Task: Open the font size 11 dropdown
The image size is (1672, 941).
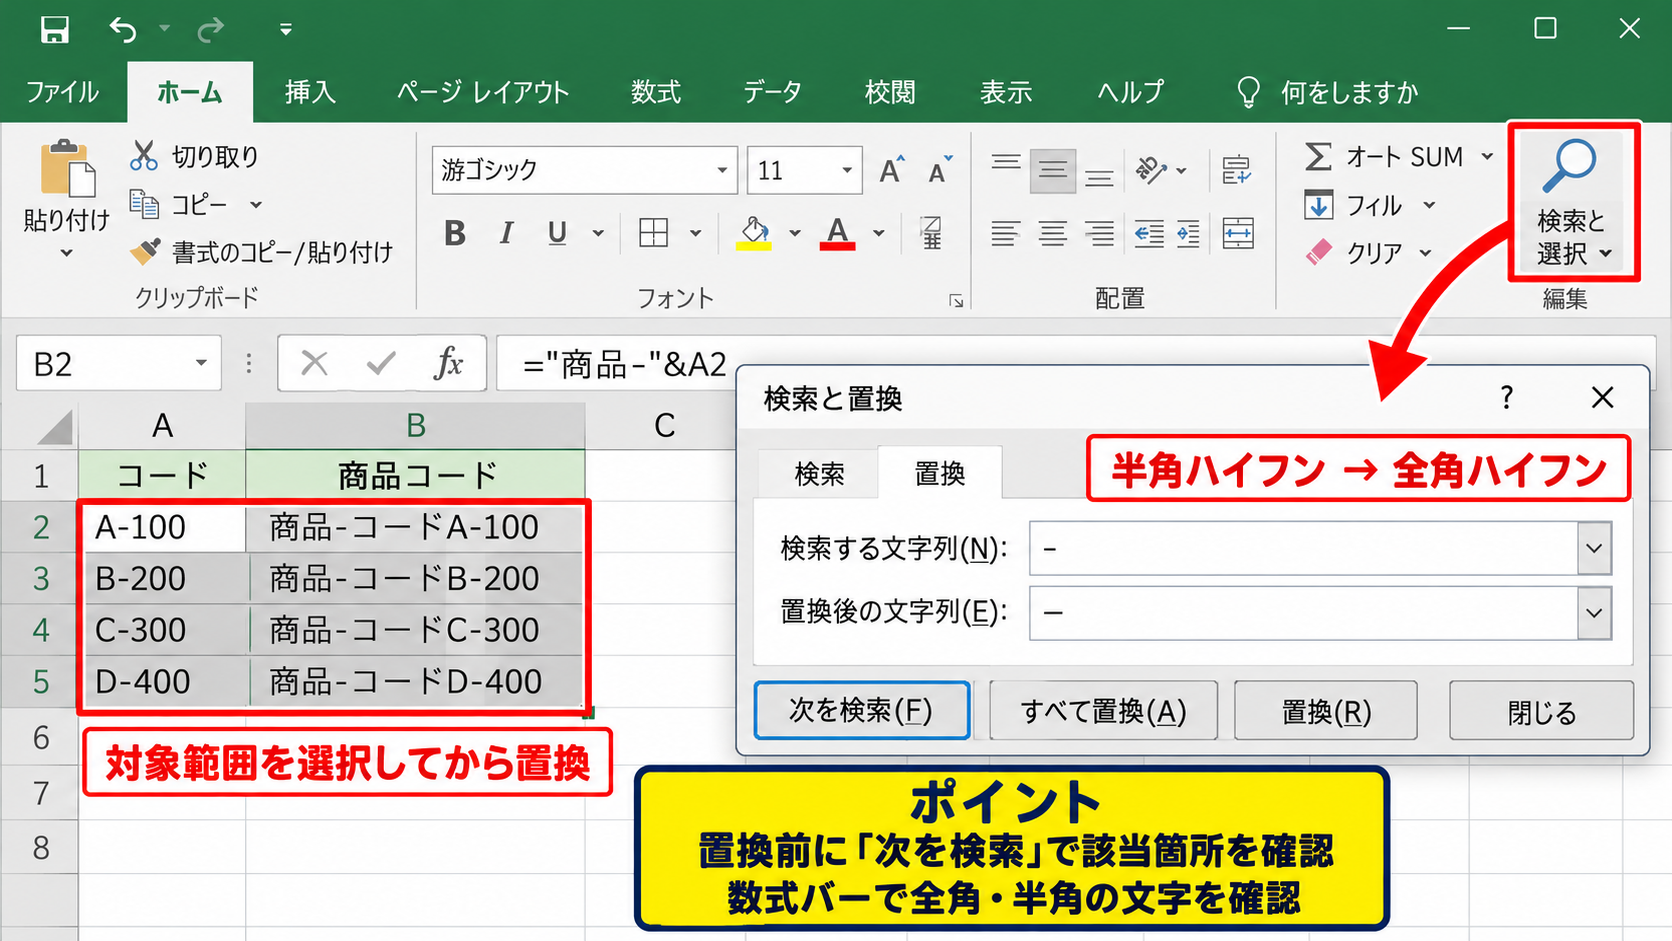Action: 847,170
